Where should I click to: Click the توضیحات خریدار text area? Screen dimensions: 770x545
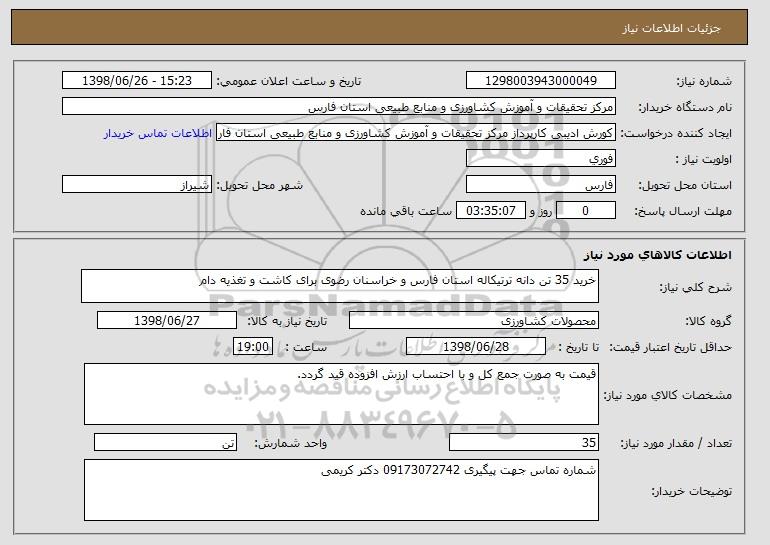click(x=341, y=490)
